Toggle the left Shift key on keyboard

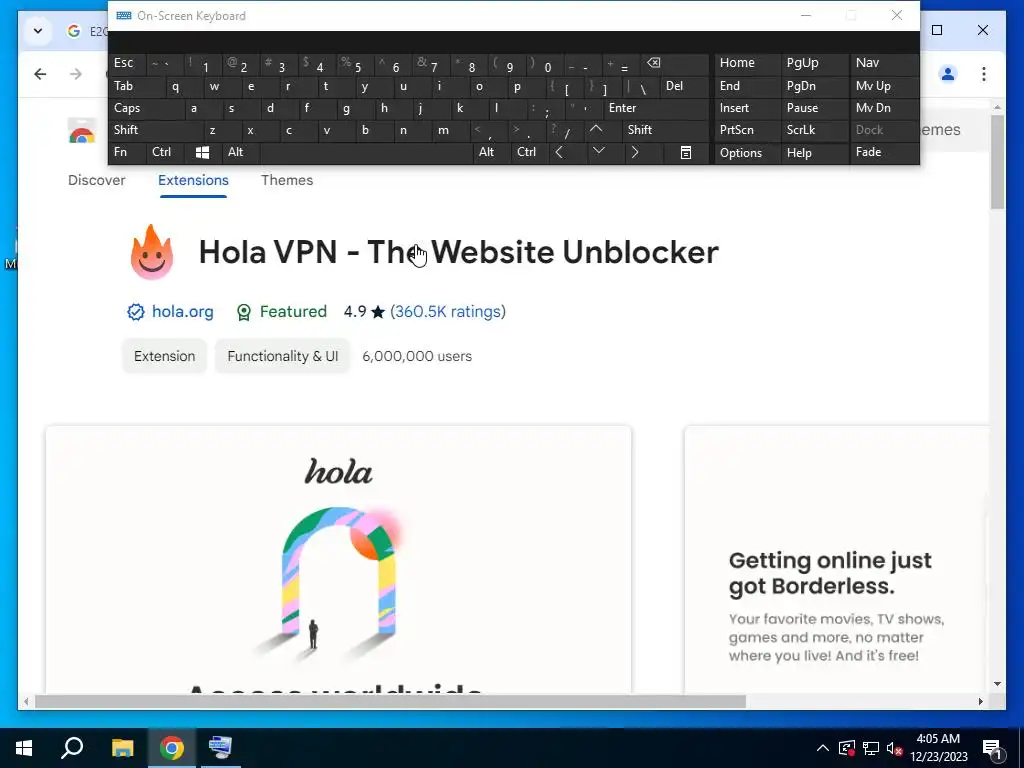click(x=155, y=130)
